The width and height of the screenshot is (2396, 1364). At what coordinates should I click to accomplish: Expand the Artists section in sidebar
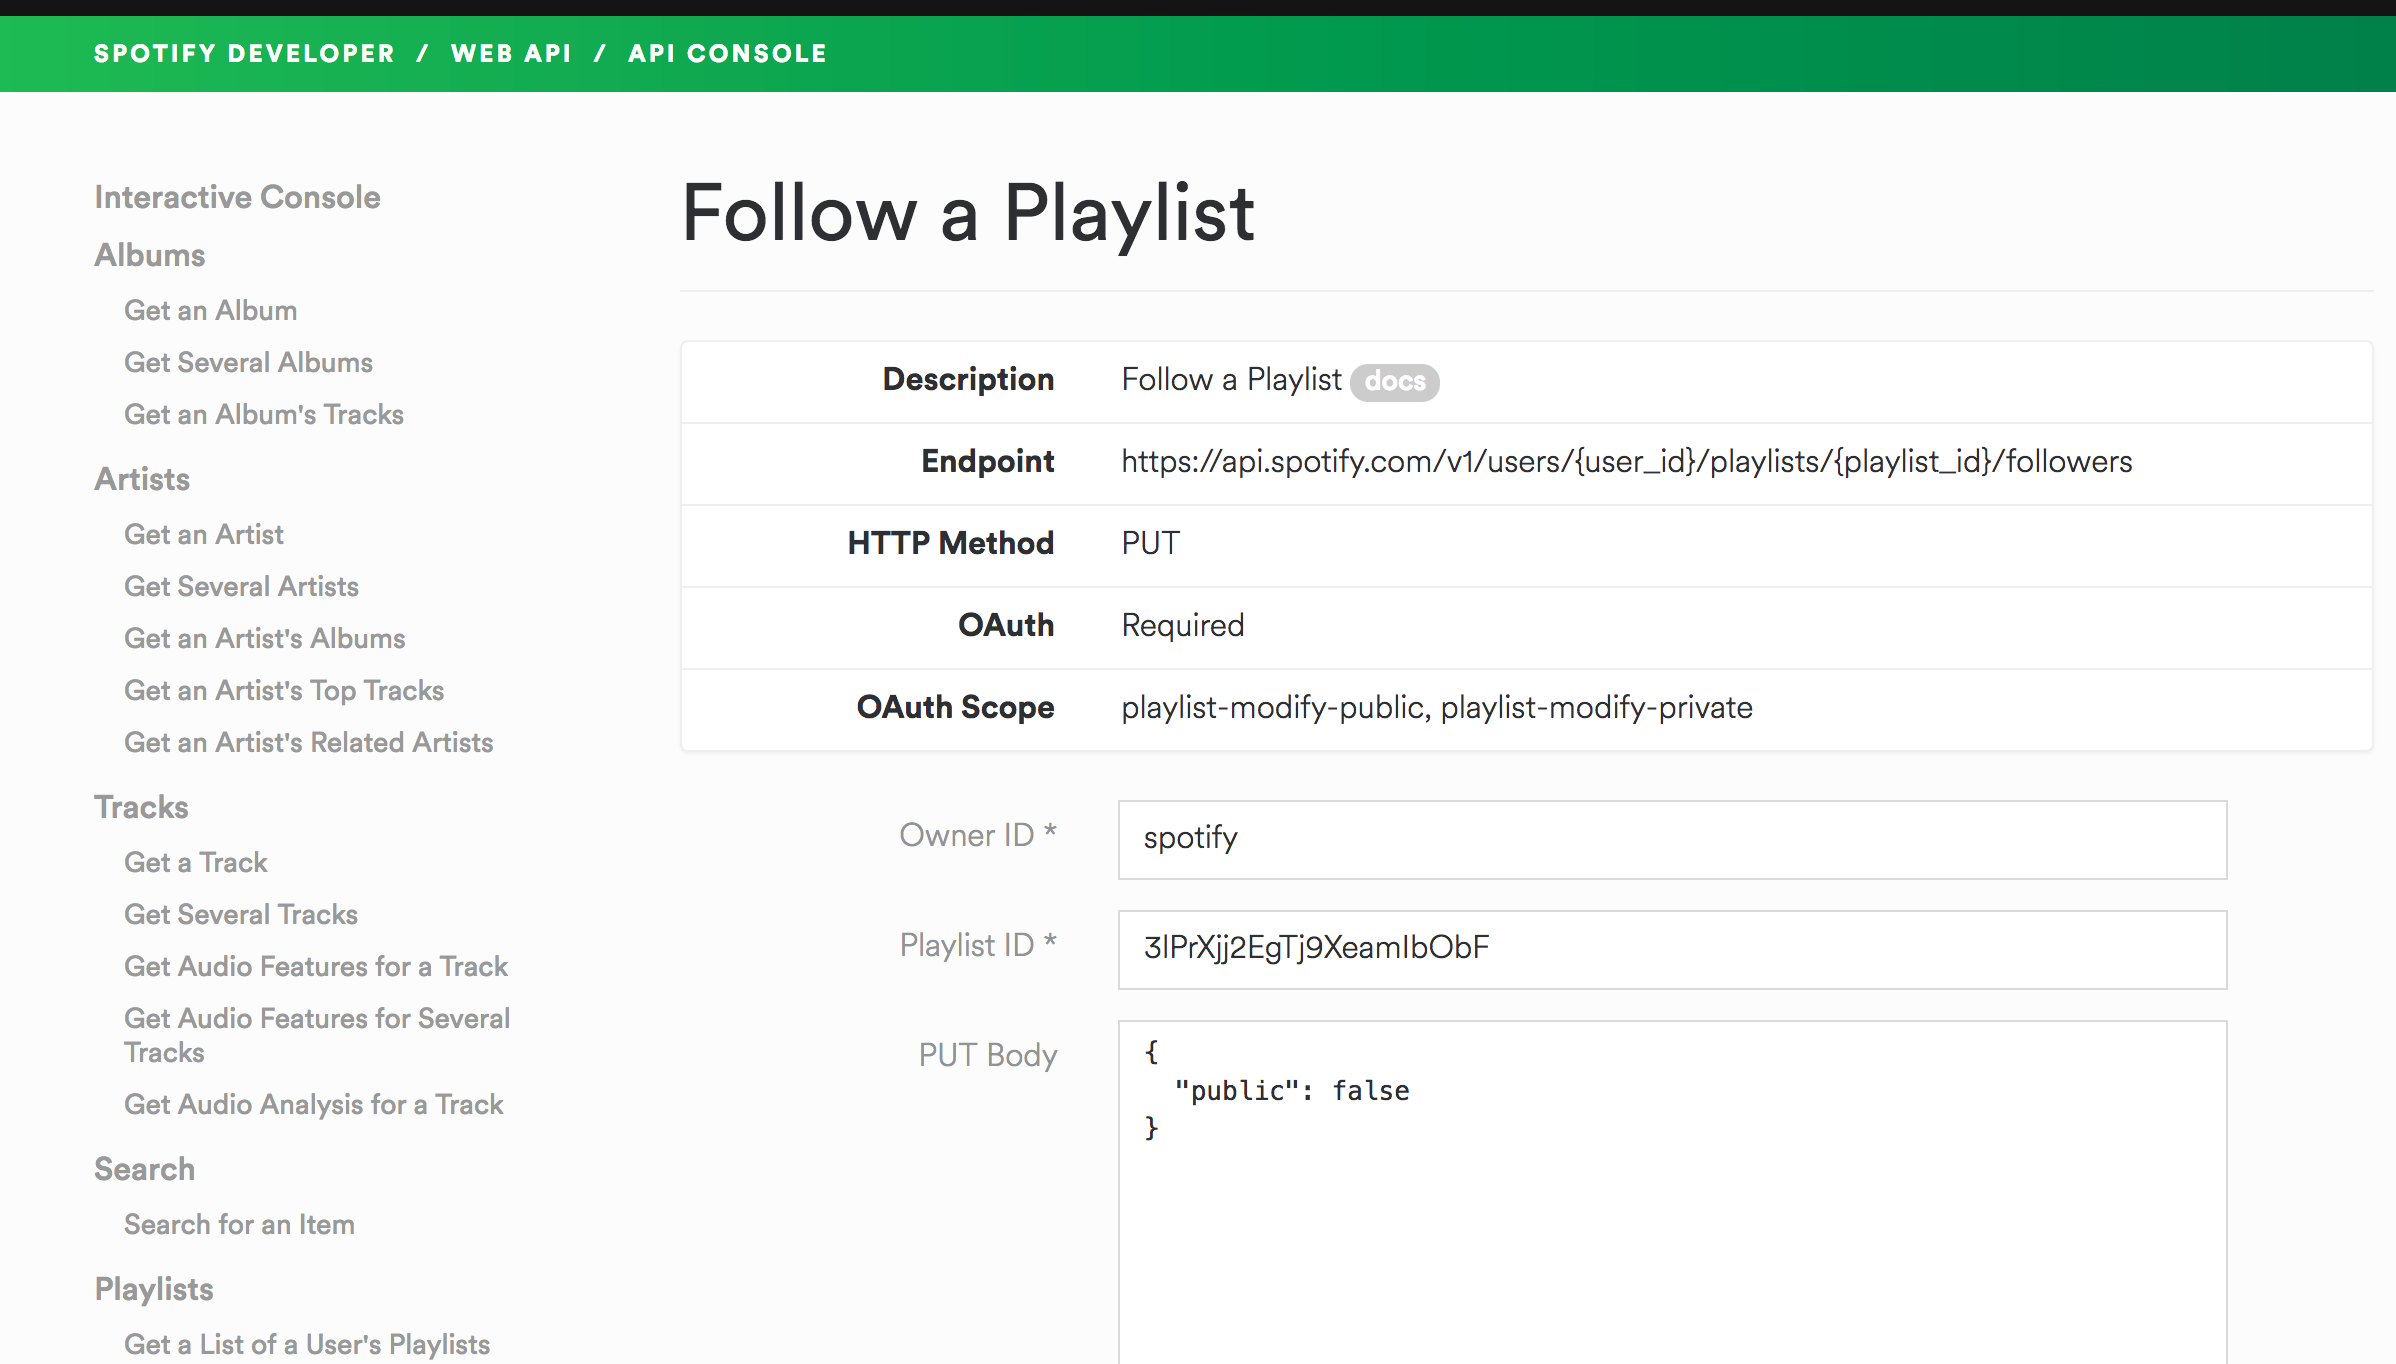coord(142,479)
